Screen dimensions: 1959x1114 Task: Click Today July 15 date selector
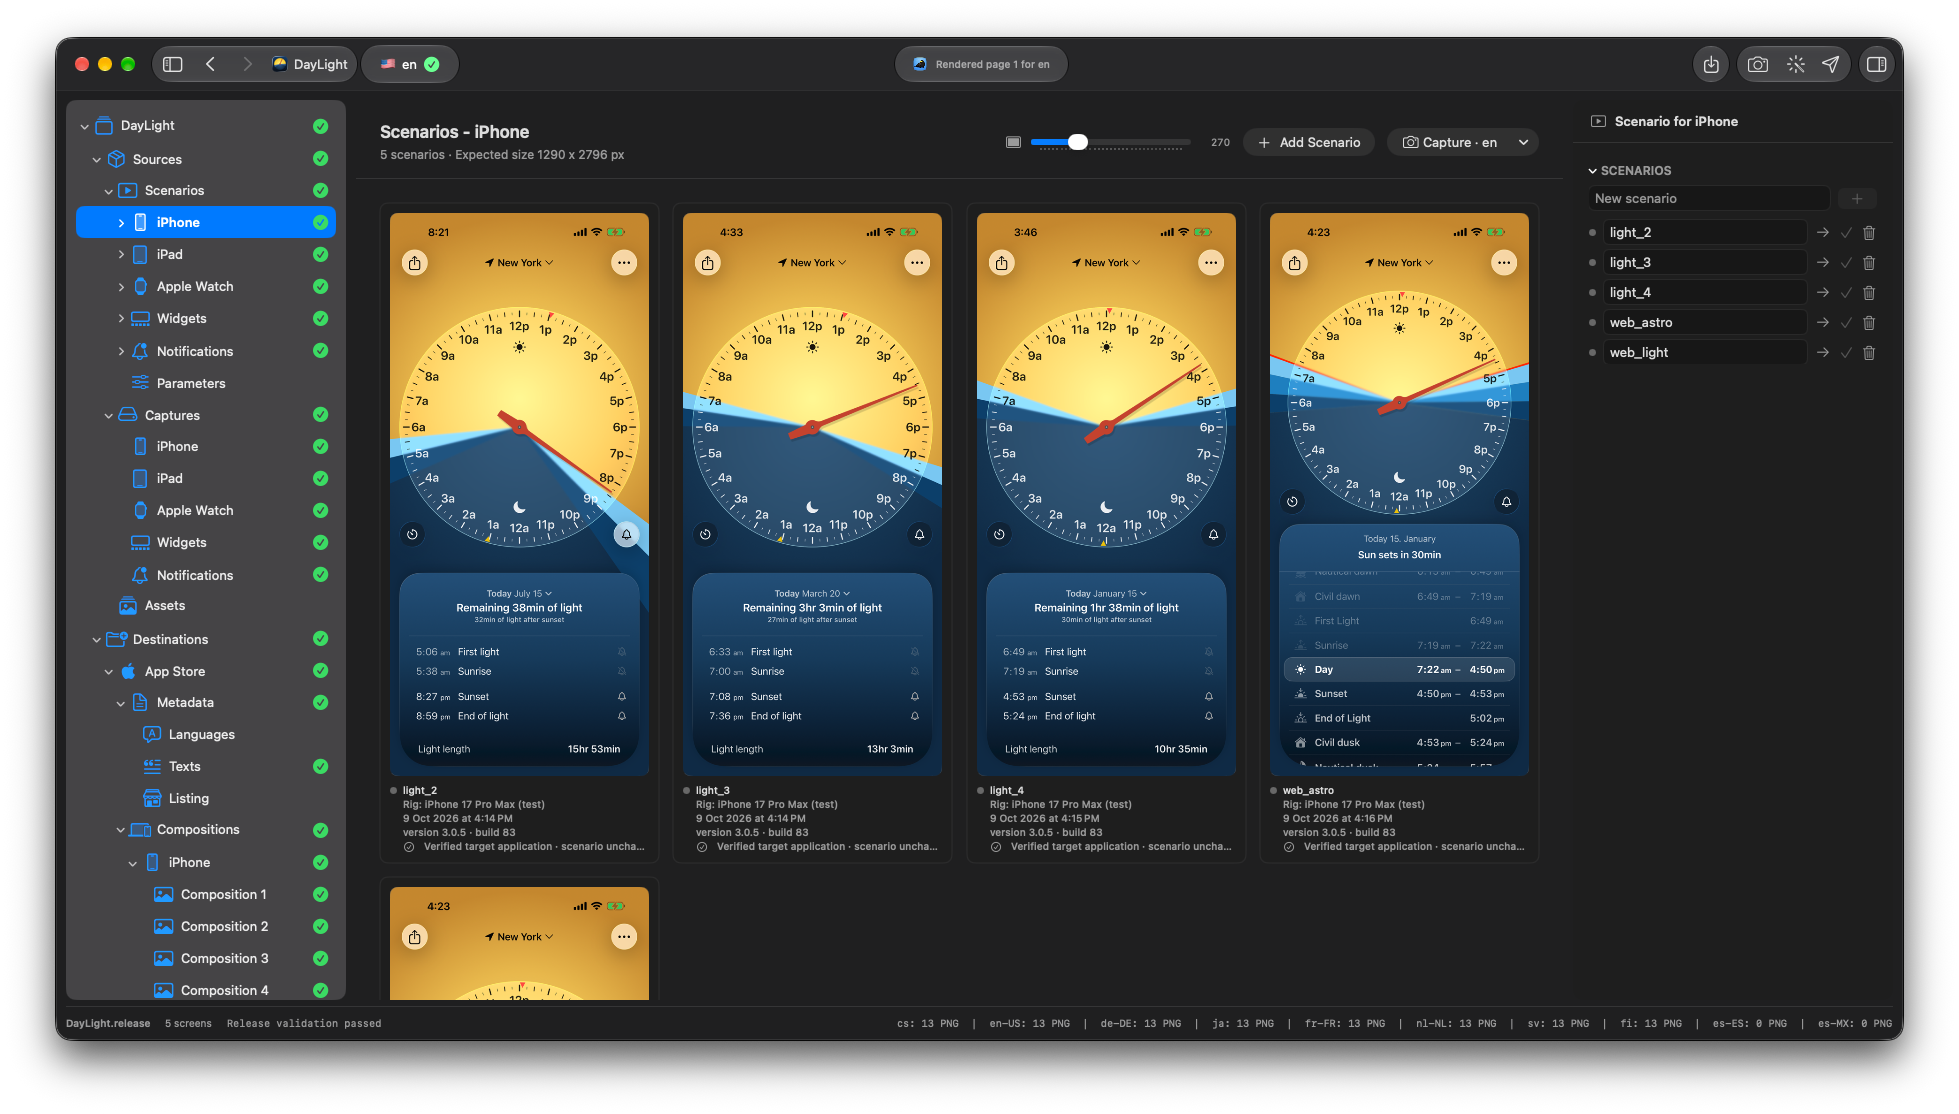(x=519, y=593)
